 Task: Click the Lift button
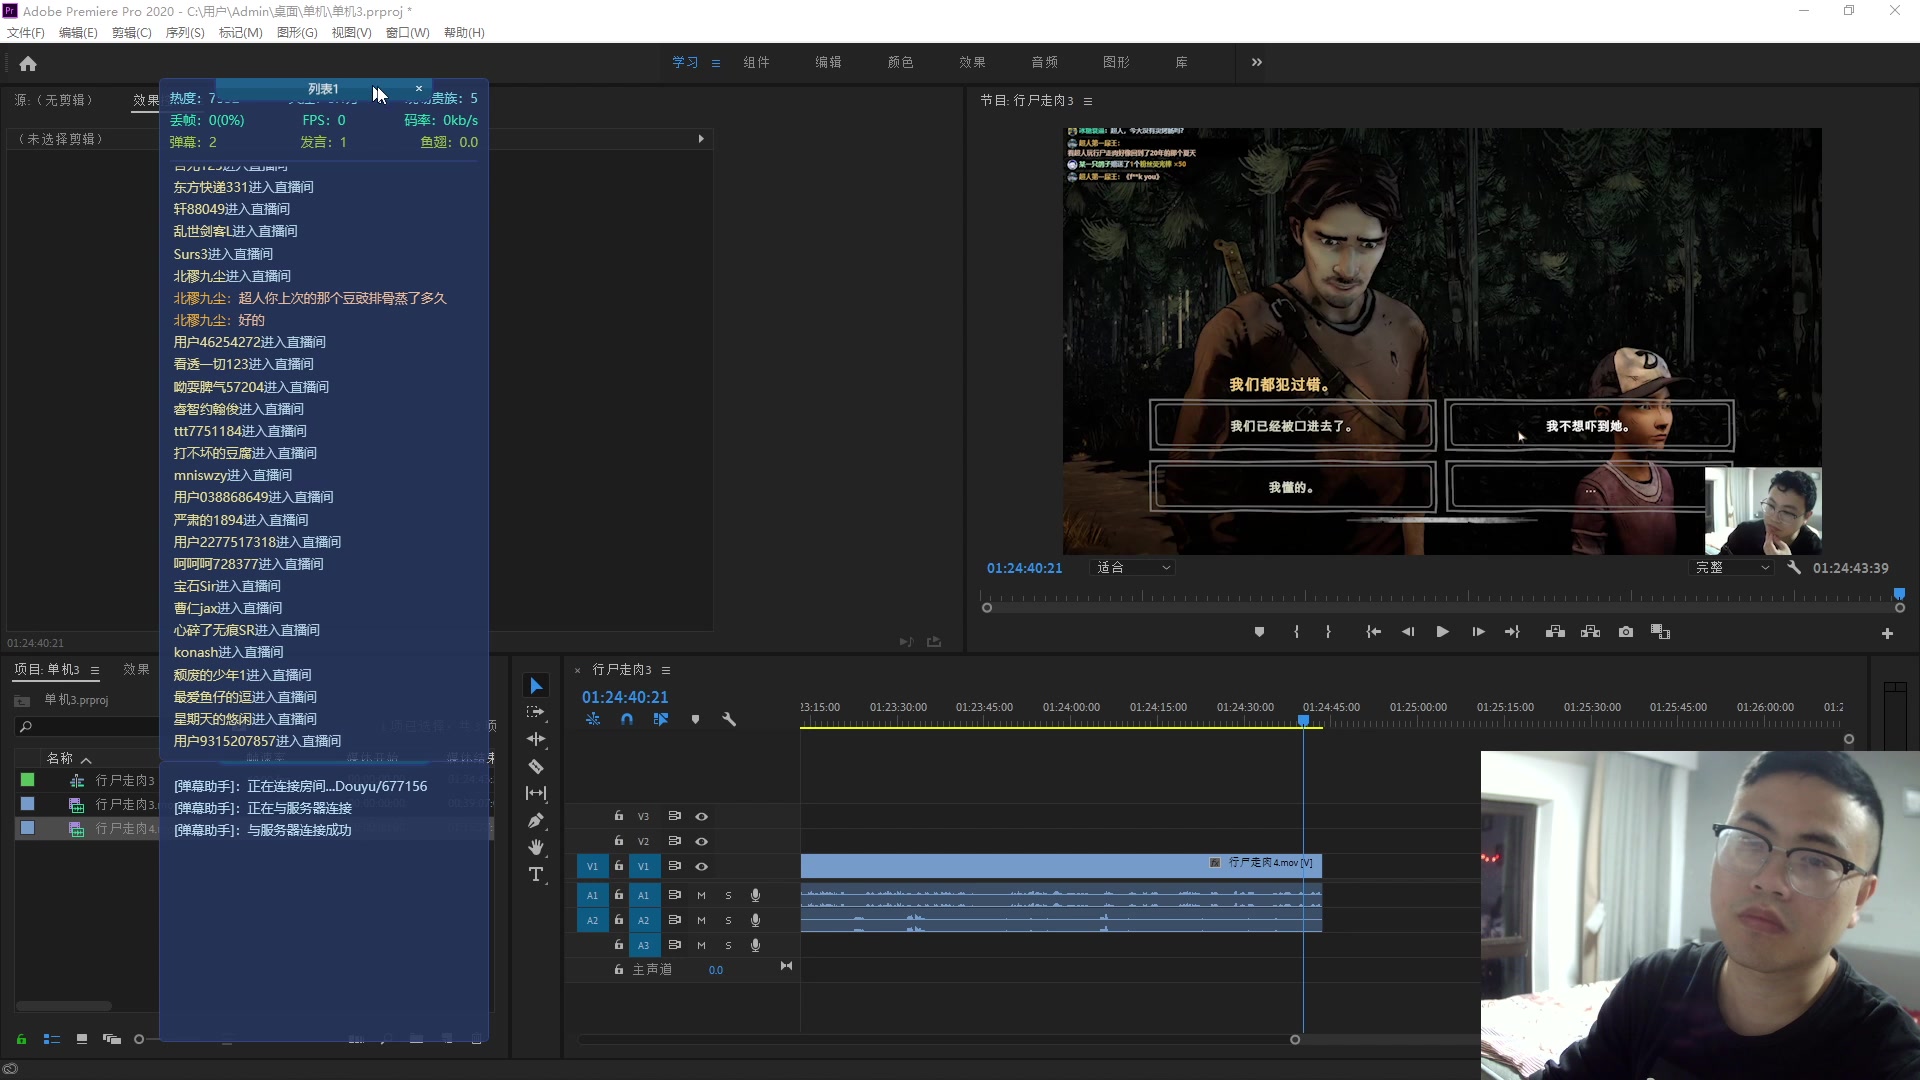1555,632
